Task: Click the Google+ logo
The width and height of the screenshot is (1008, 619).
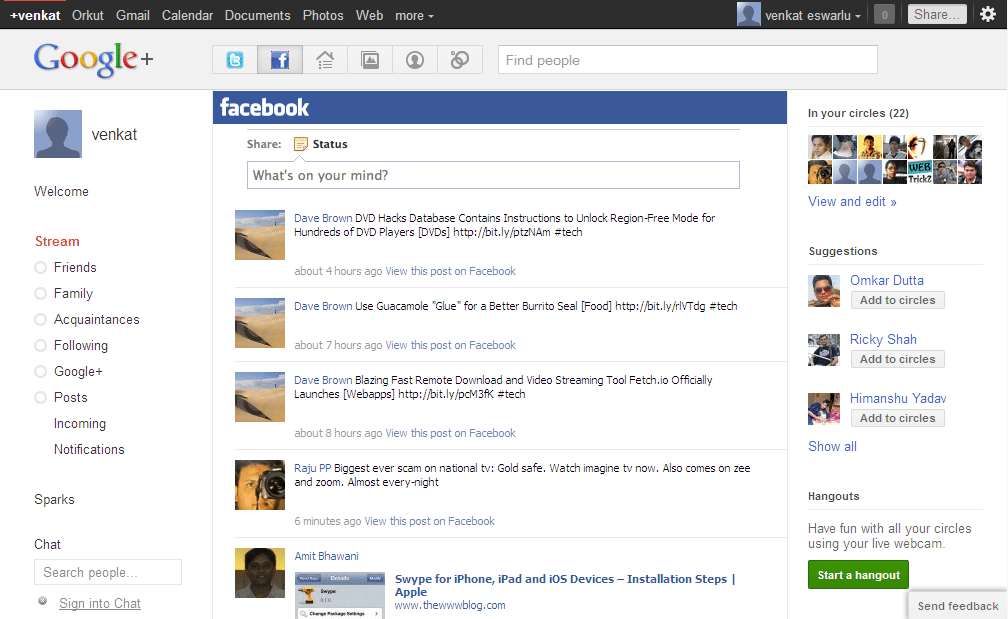Action: 93,59
